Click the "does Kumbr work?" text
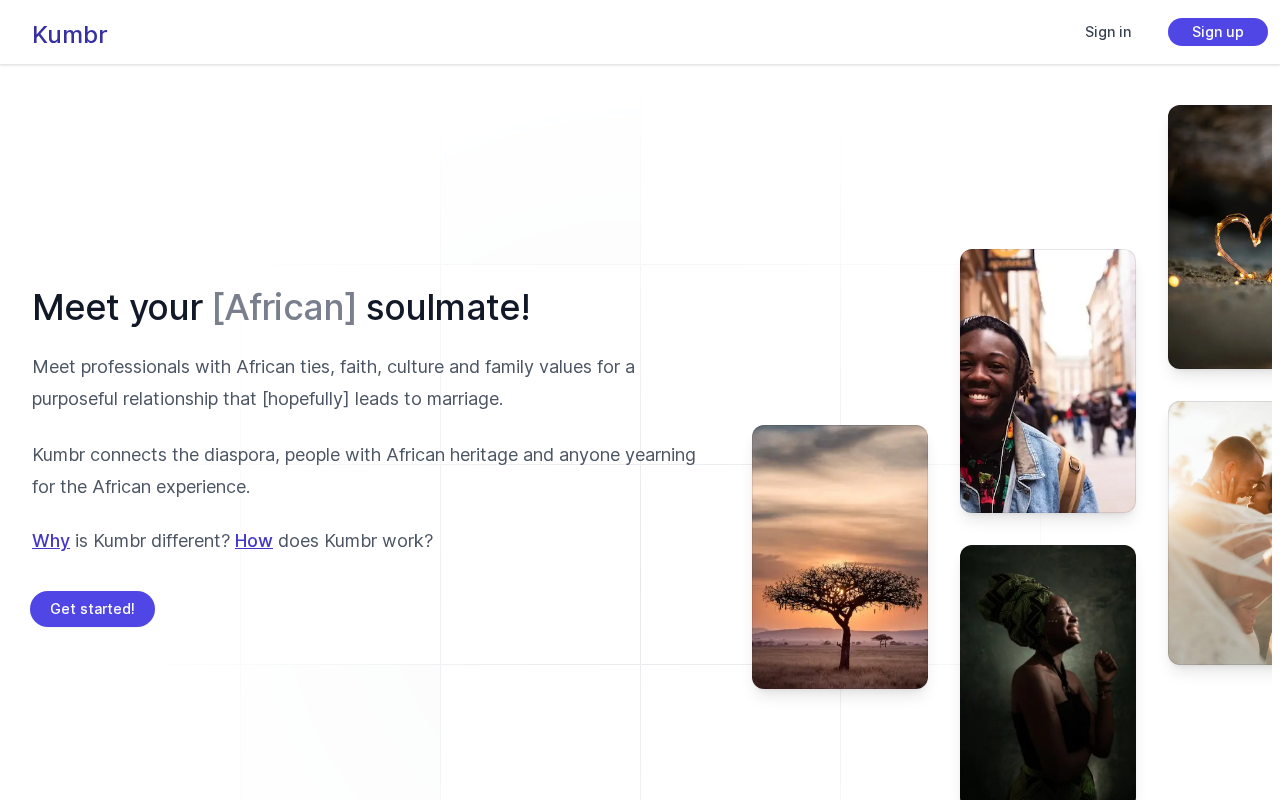Image resolution: width=1280 pixels, height=800 pixels. (x=355, y=541)
